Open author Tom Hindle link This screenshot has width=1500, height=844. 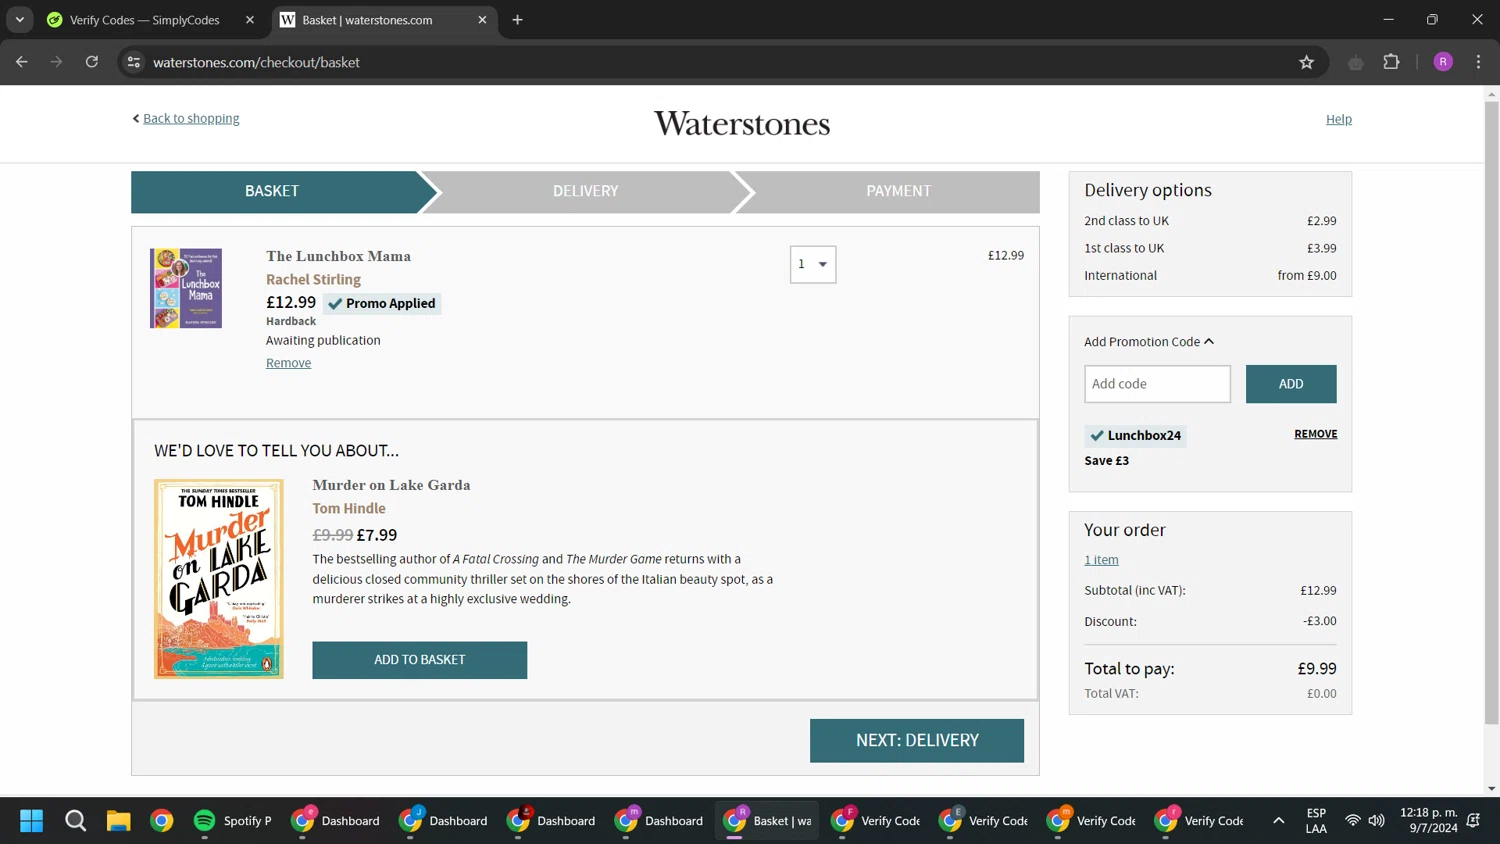(349, 508)
